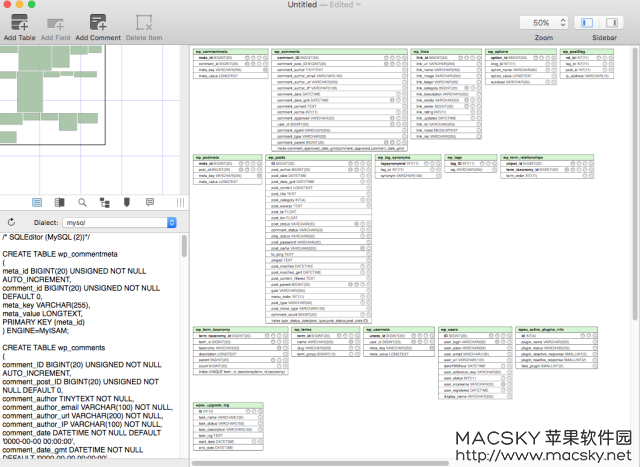Select the wp_posts table header

(x=318, y=157)
